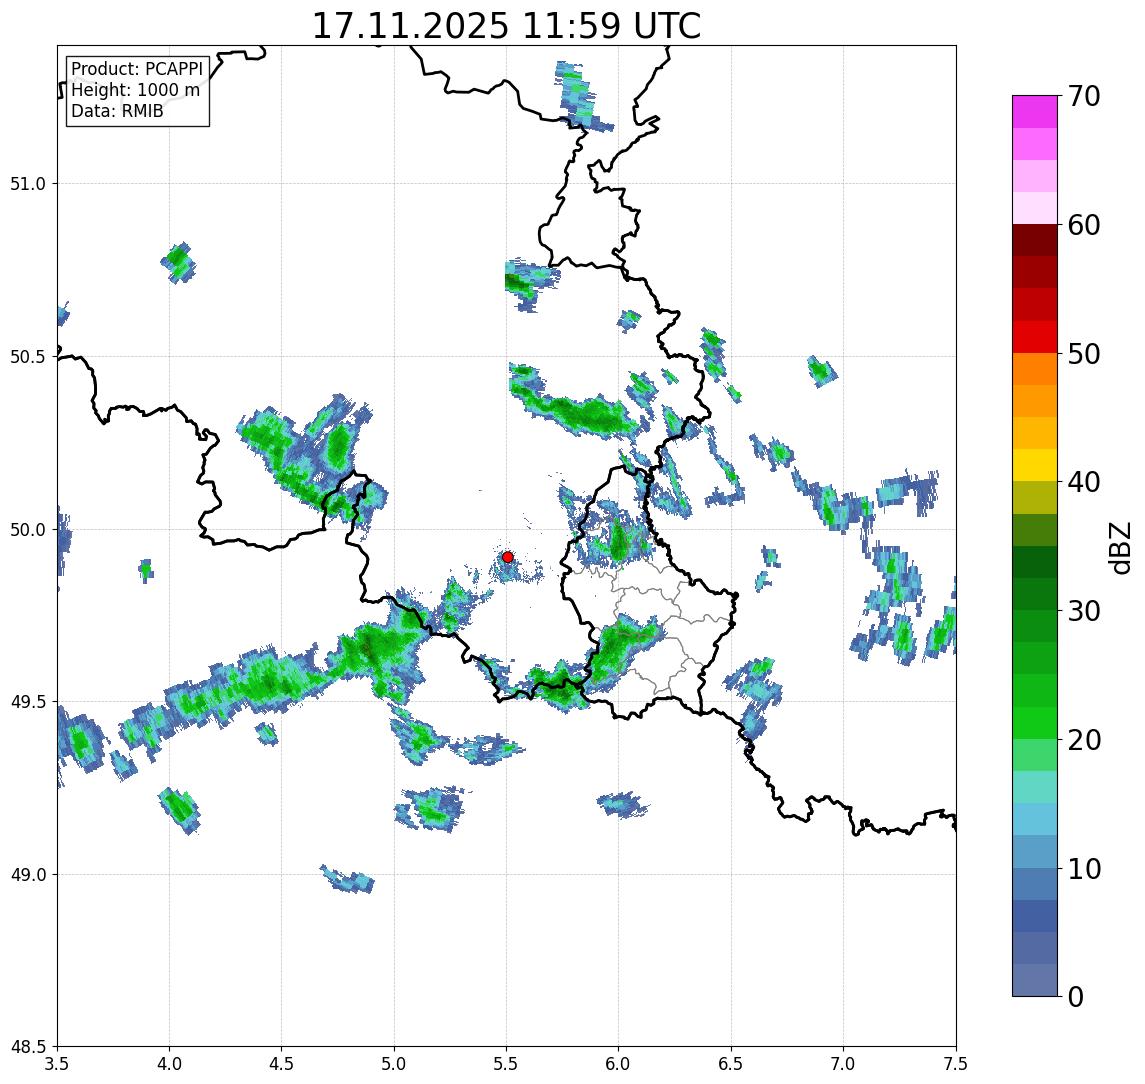This screenshot has height=1084, width=1145.
Task: Click the longitude axis label 6.5
Action: 731,1064
